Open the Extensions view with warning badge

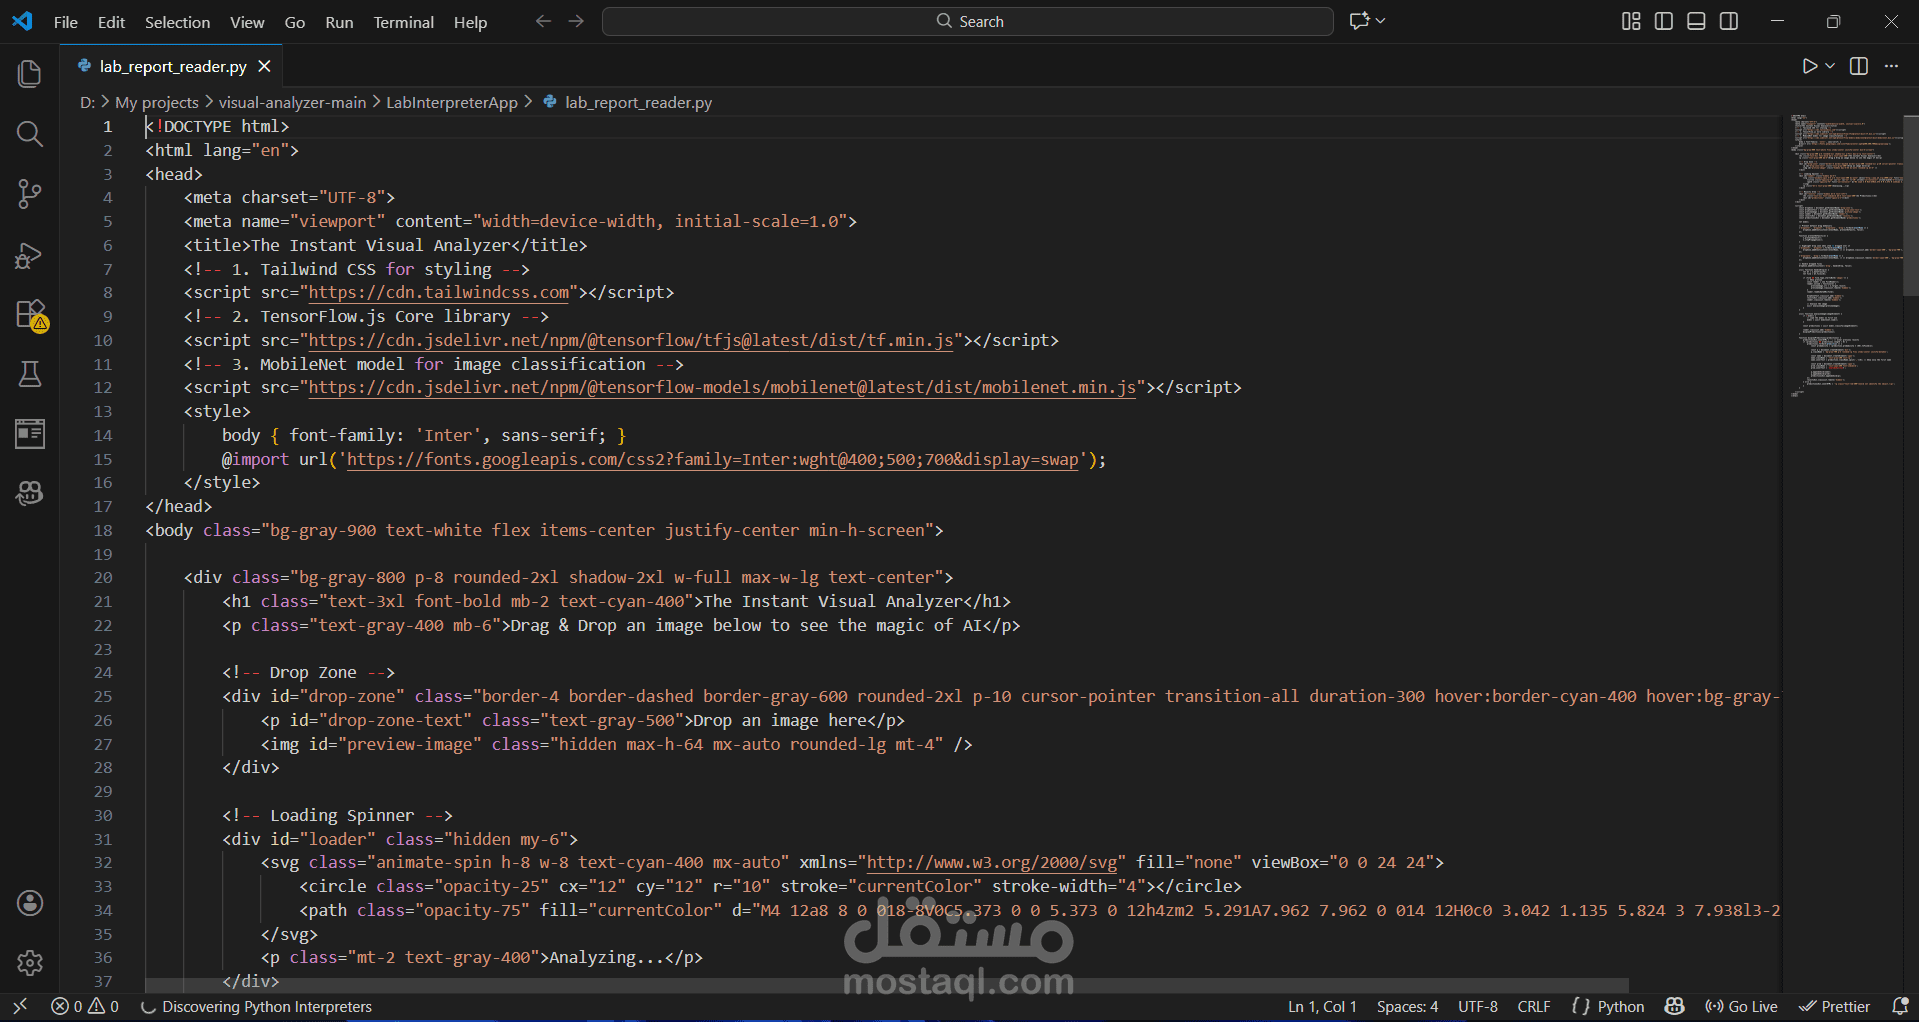[30, 315]
